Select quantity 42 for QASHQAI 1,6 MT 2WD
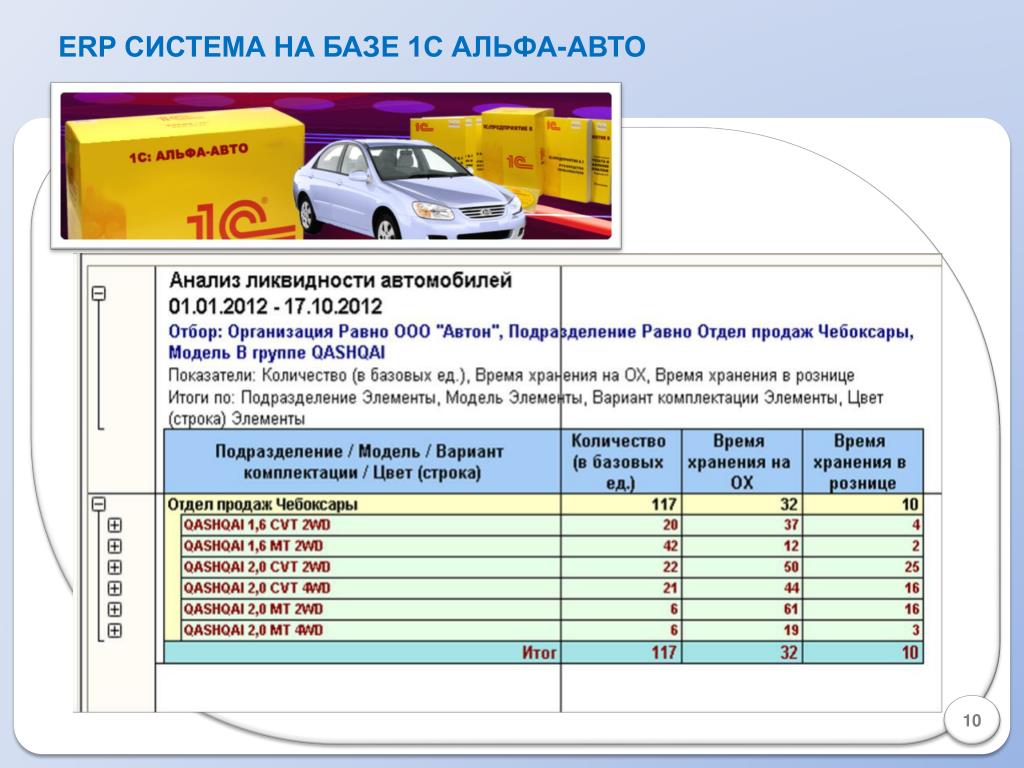The height and width of the screenshot is (768, 1024). point(670,546)
